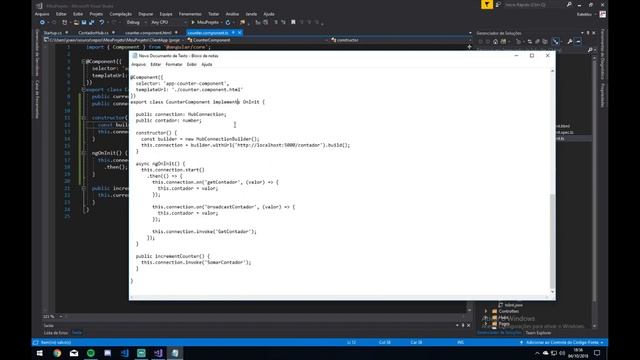This screenshot has height=360, width=640.
Task: Click the feedback icon beside the yellow flag
Action: pos(498,4)
